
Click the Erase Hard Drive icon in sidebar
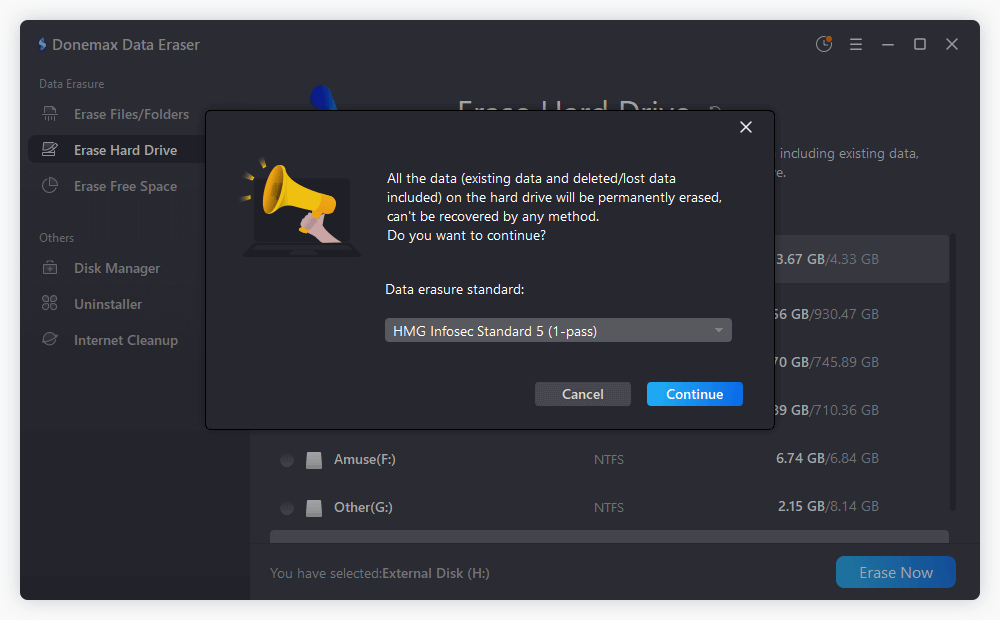point(50,150)
